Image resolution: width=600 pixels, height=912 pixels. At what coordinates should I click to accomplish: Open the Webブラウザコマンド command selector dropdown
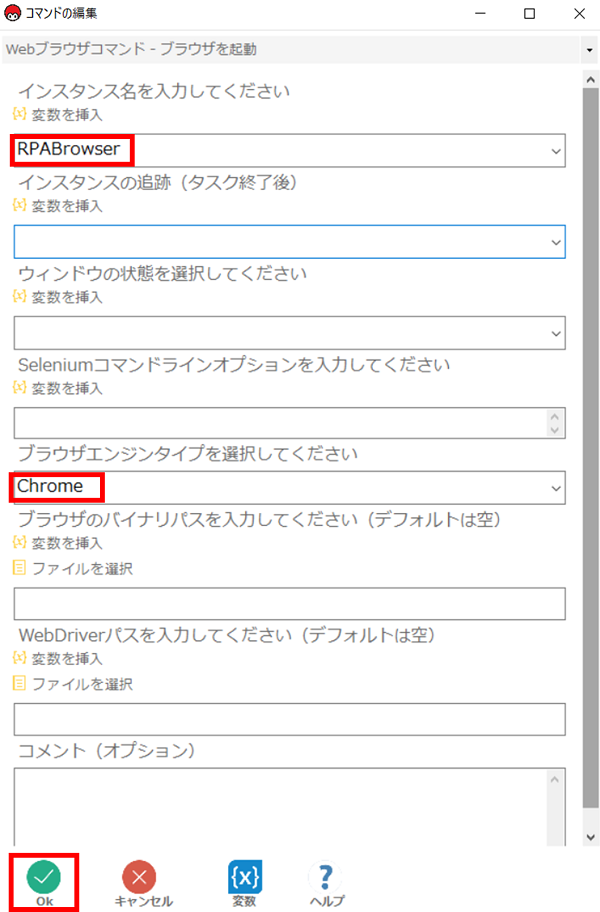(x=590, y=50)
